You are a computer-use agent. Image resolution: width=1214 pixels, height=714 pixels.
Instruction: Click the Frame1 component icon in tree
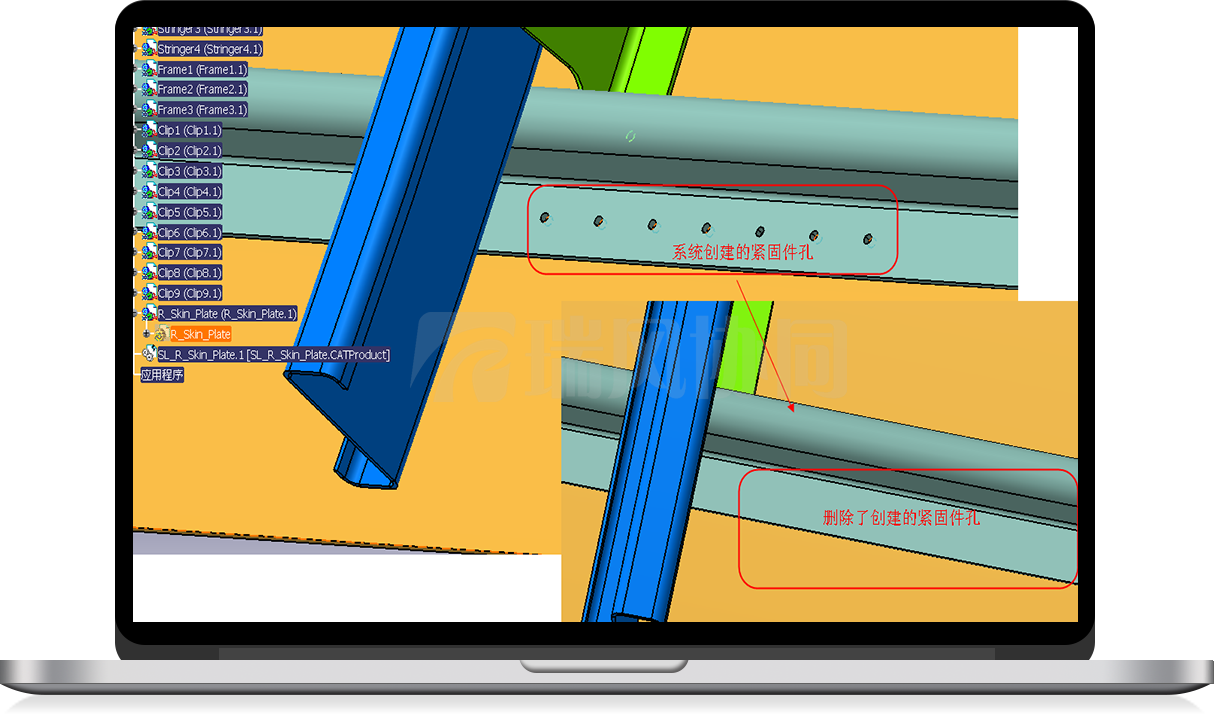coord(148,70)
